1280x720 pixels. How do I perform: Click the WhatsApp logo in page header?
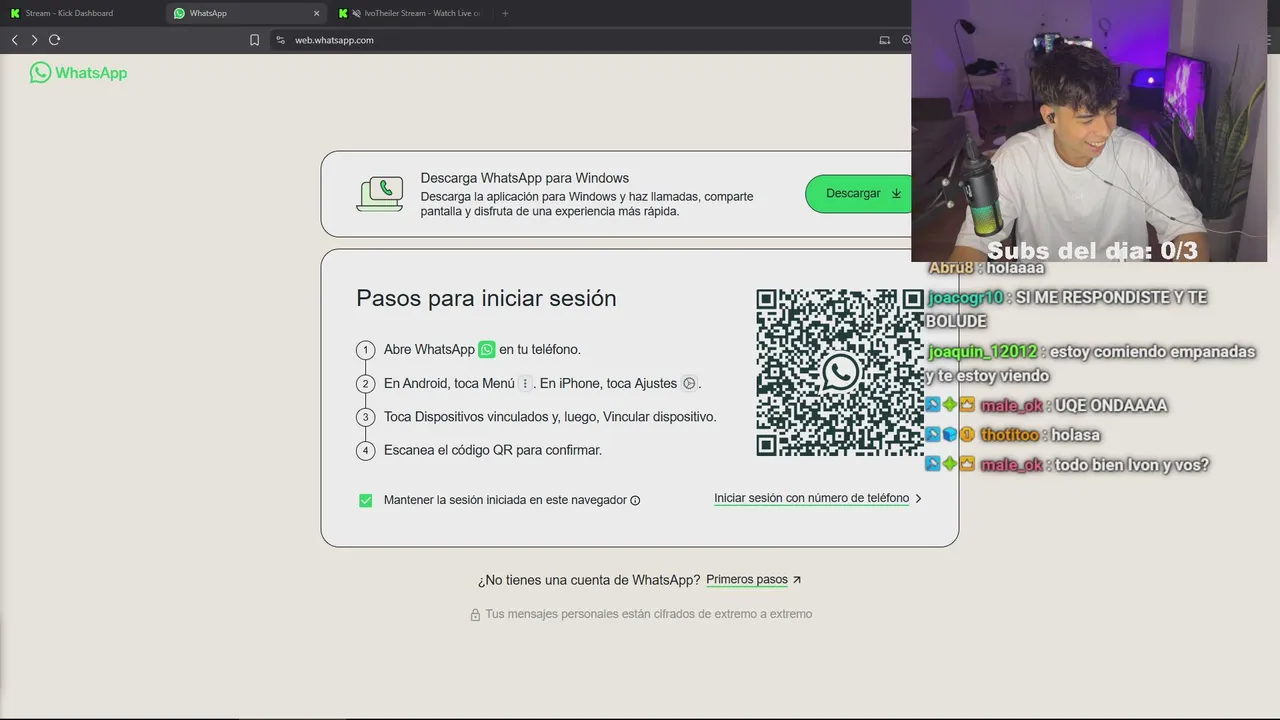78,72
